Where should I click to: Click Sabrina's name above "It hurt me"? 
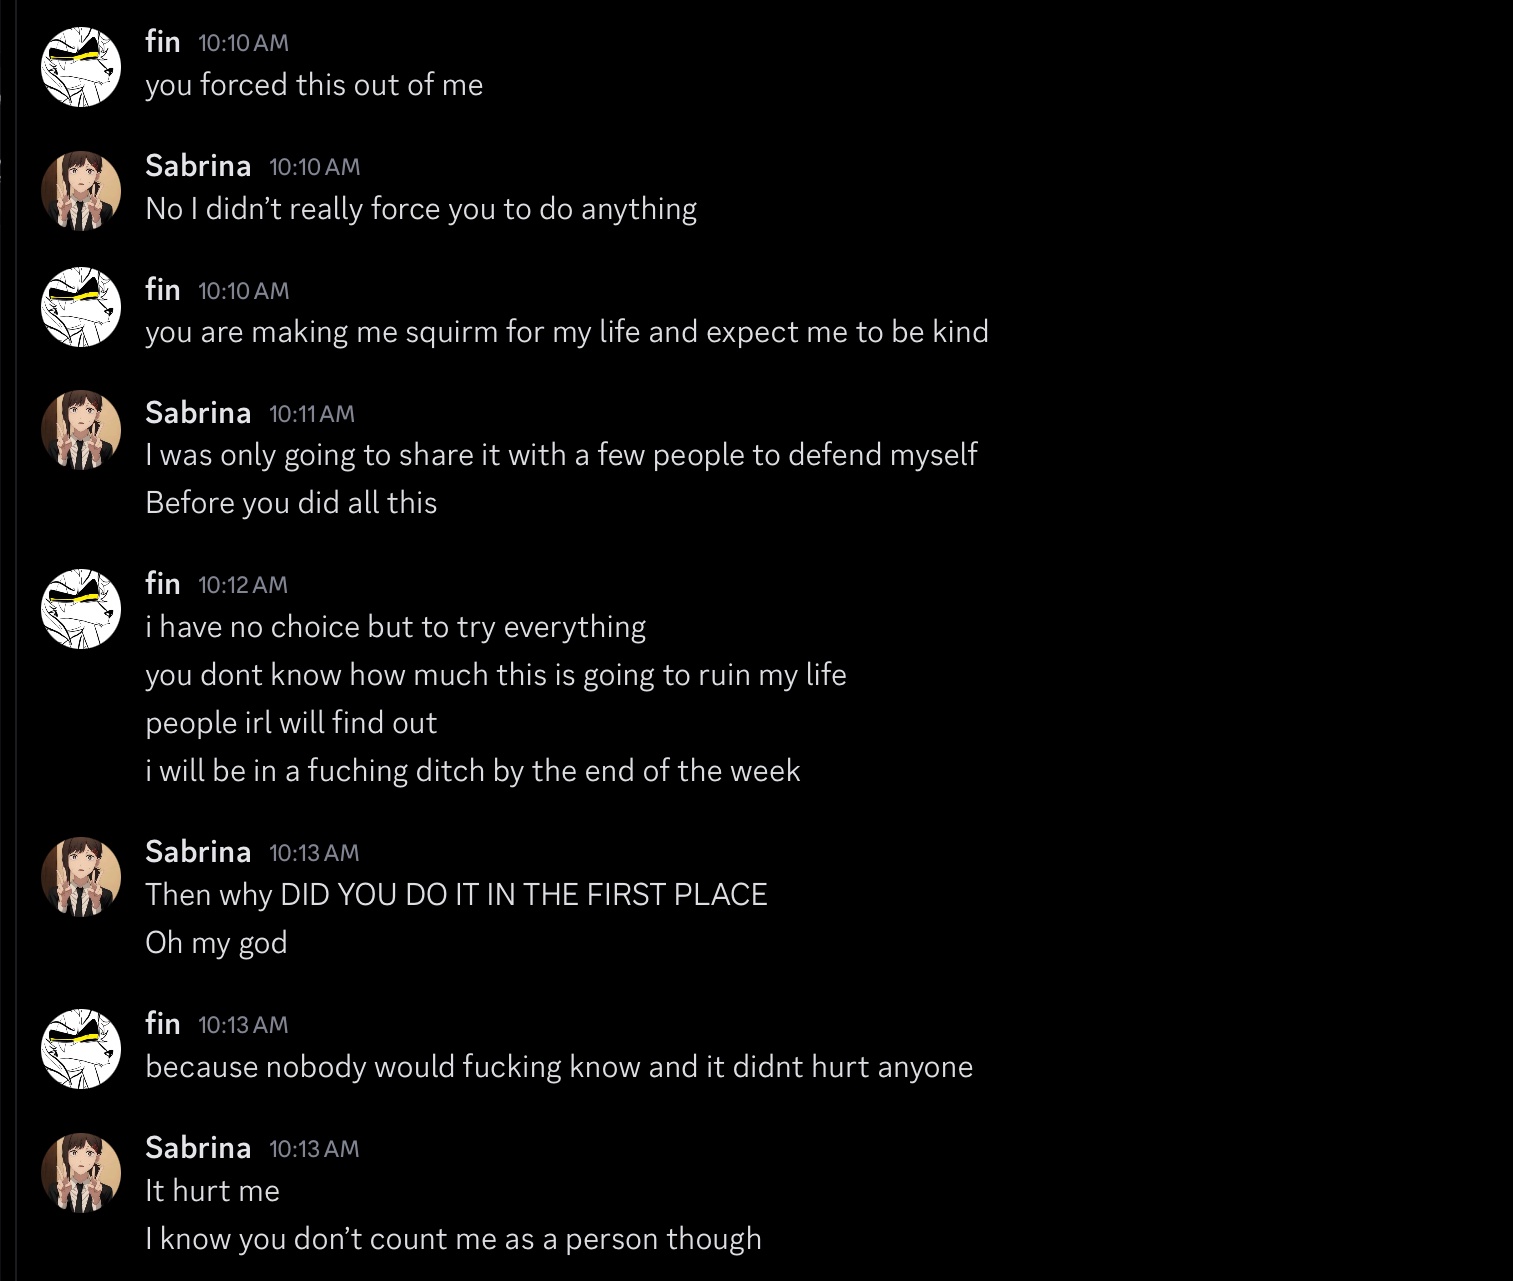pos(198,1147)
